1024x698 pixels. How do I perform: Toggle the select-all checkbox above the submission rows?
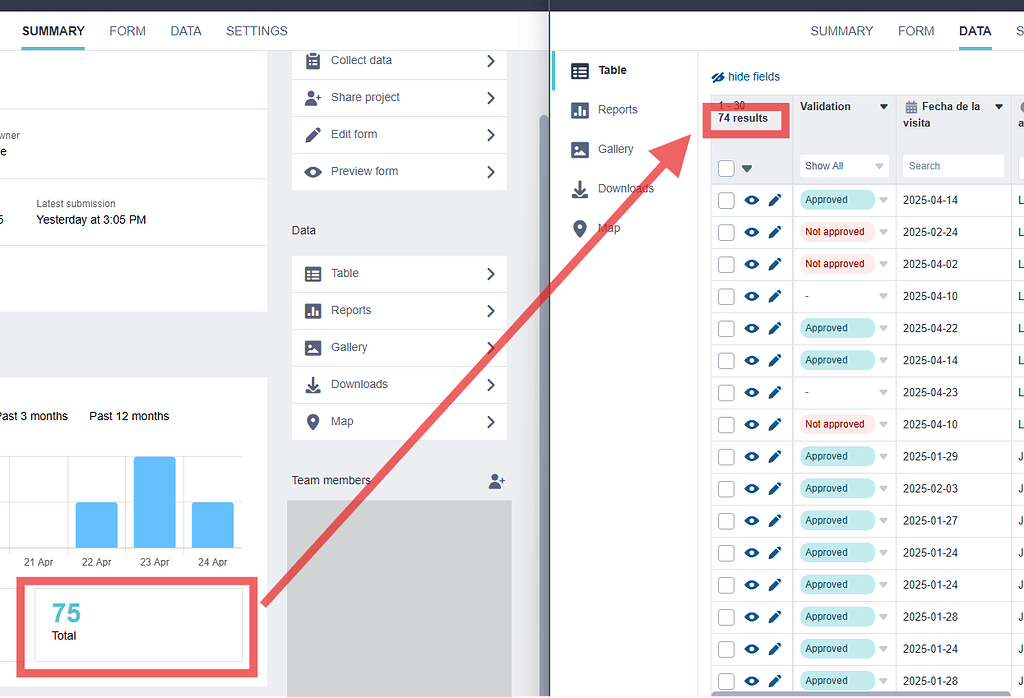click(725, 166)
